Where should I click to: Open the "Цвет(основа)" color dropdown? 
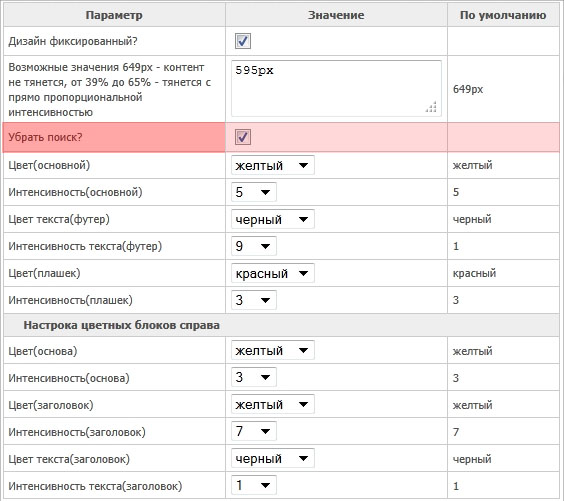coord(273,350)
